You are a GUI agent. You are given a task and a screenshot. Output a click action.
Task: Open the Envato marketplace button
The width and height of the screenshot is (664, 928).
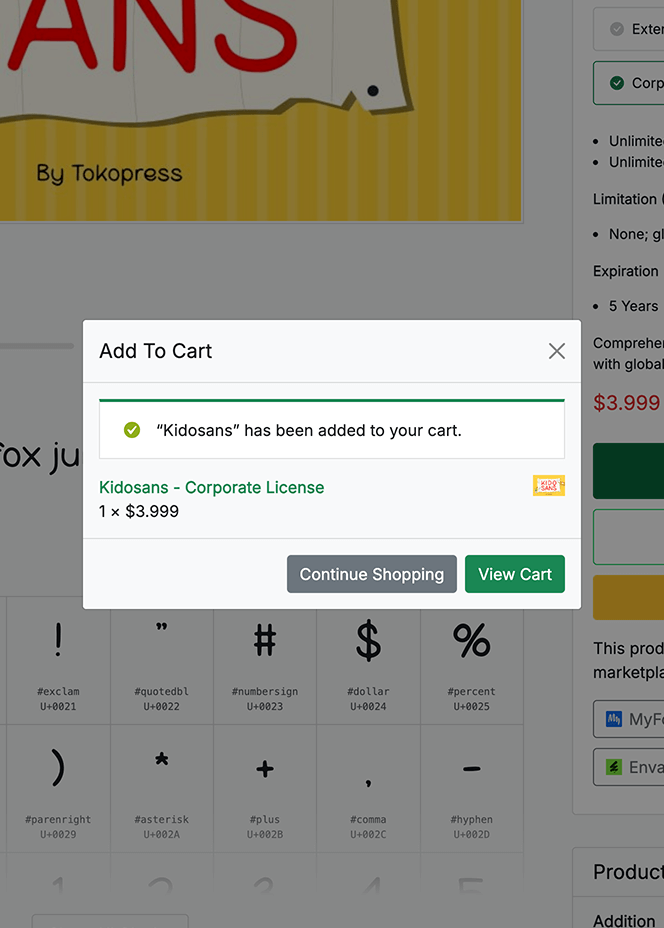coord(629,767)
